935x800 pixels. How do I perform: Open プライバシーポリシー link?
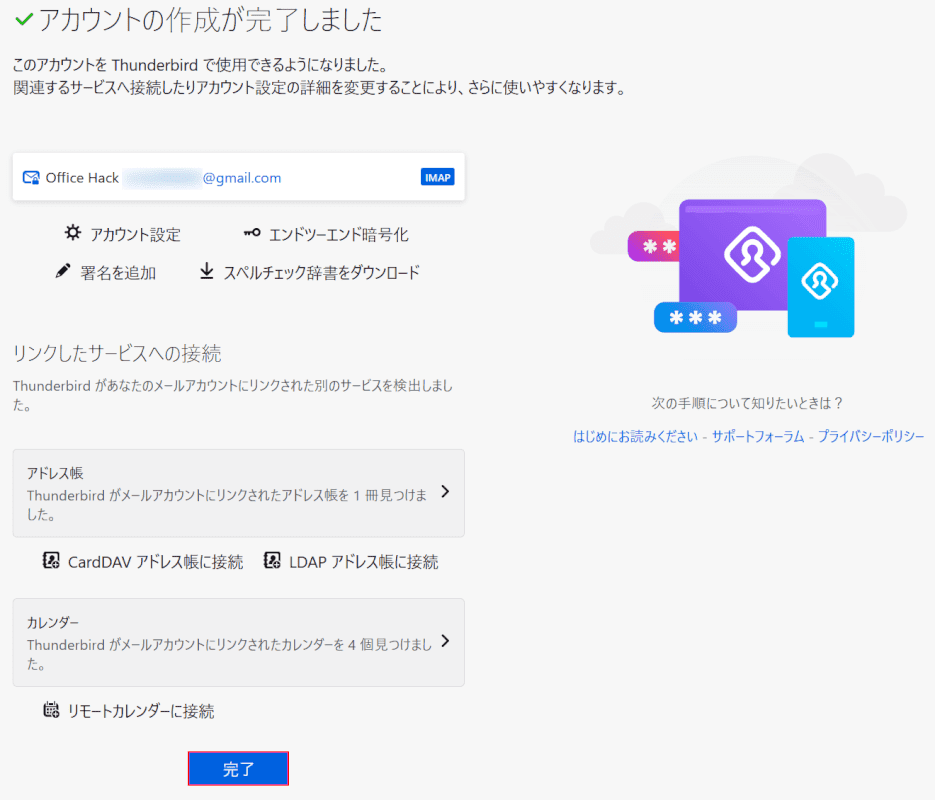[871, 436]
